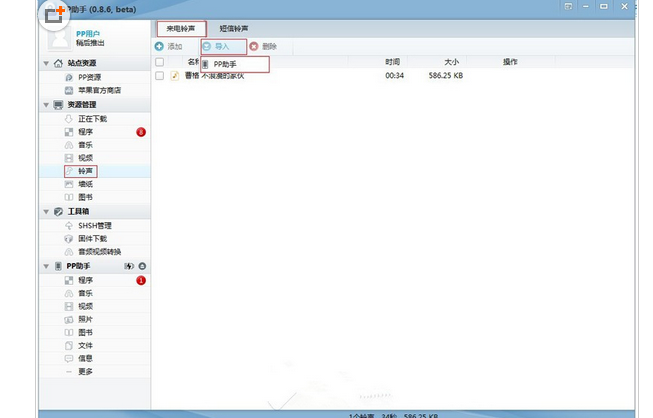Collapse the 工具箱 section arrow
Screen dimensions: 653x418
pyautogui.click(x=46, y=211)
